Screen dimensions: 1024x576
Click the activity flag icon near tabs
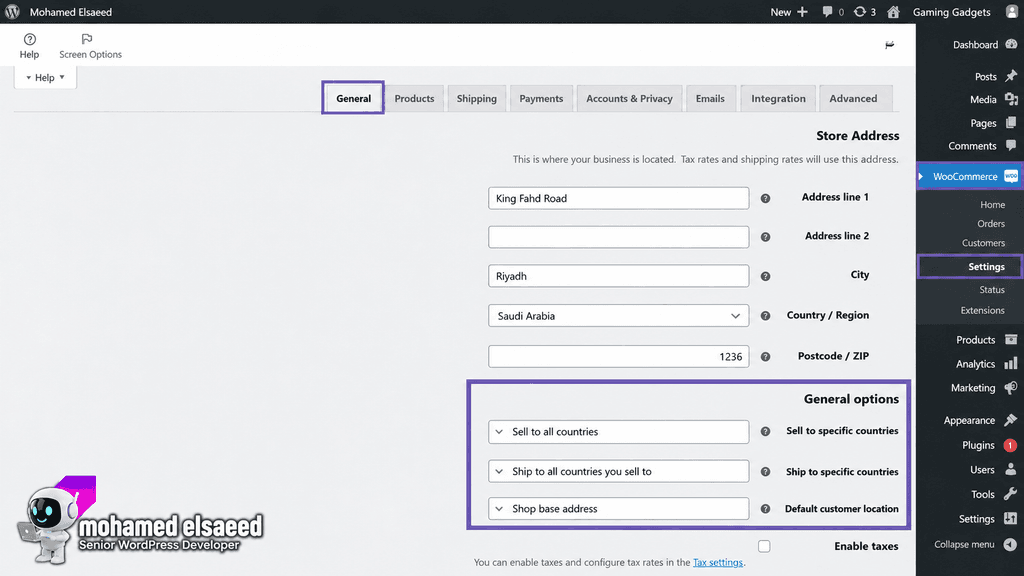pos(889,45)
